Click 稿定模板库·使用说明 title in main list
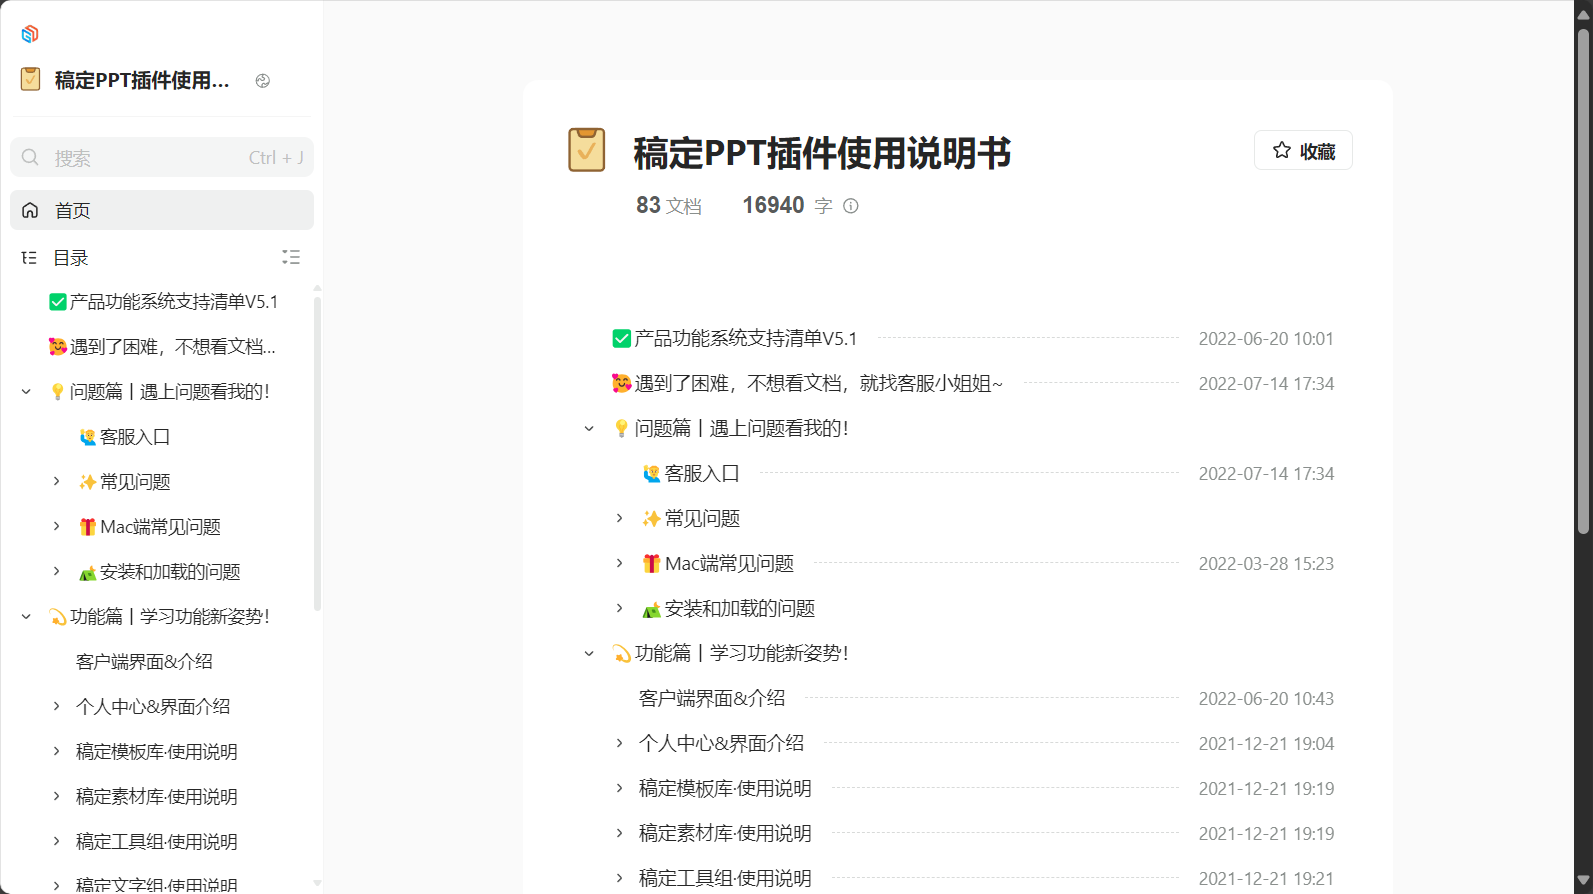 pyautogui.click(x=725, y=789)
